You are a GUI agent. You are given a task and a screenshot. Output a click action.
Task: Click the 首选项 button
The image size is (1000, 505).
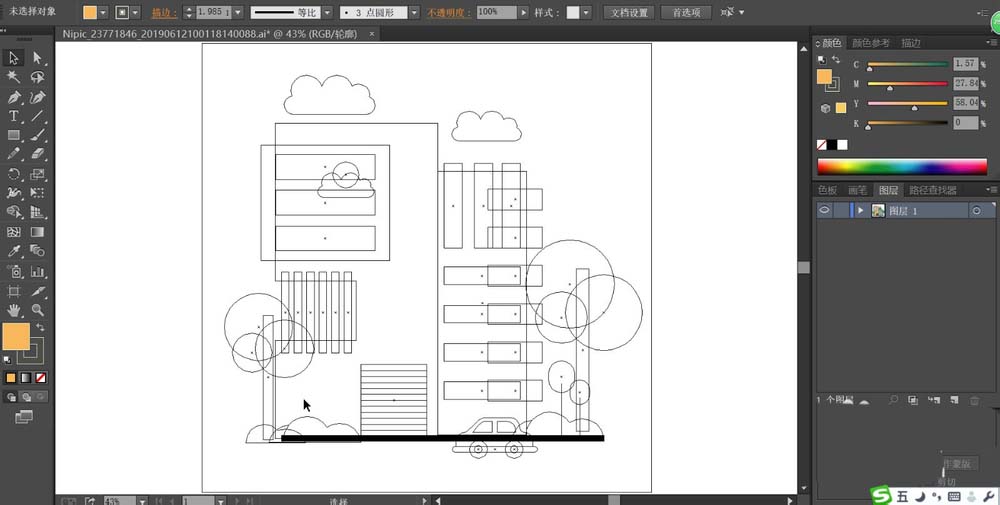[686, 12]
